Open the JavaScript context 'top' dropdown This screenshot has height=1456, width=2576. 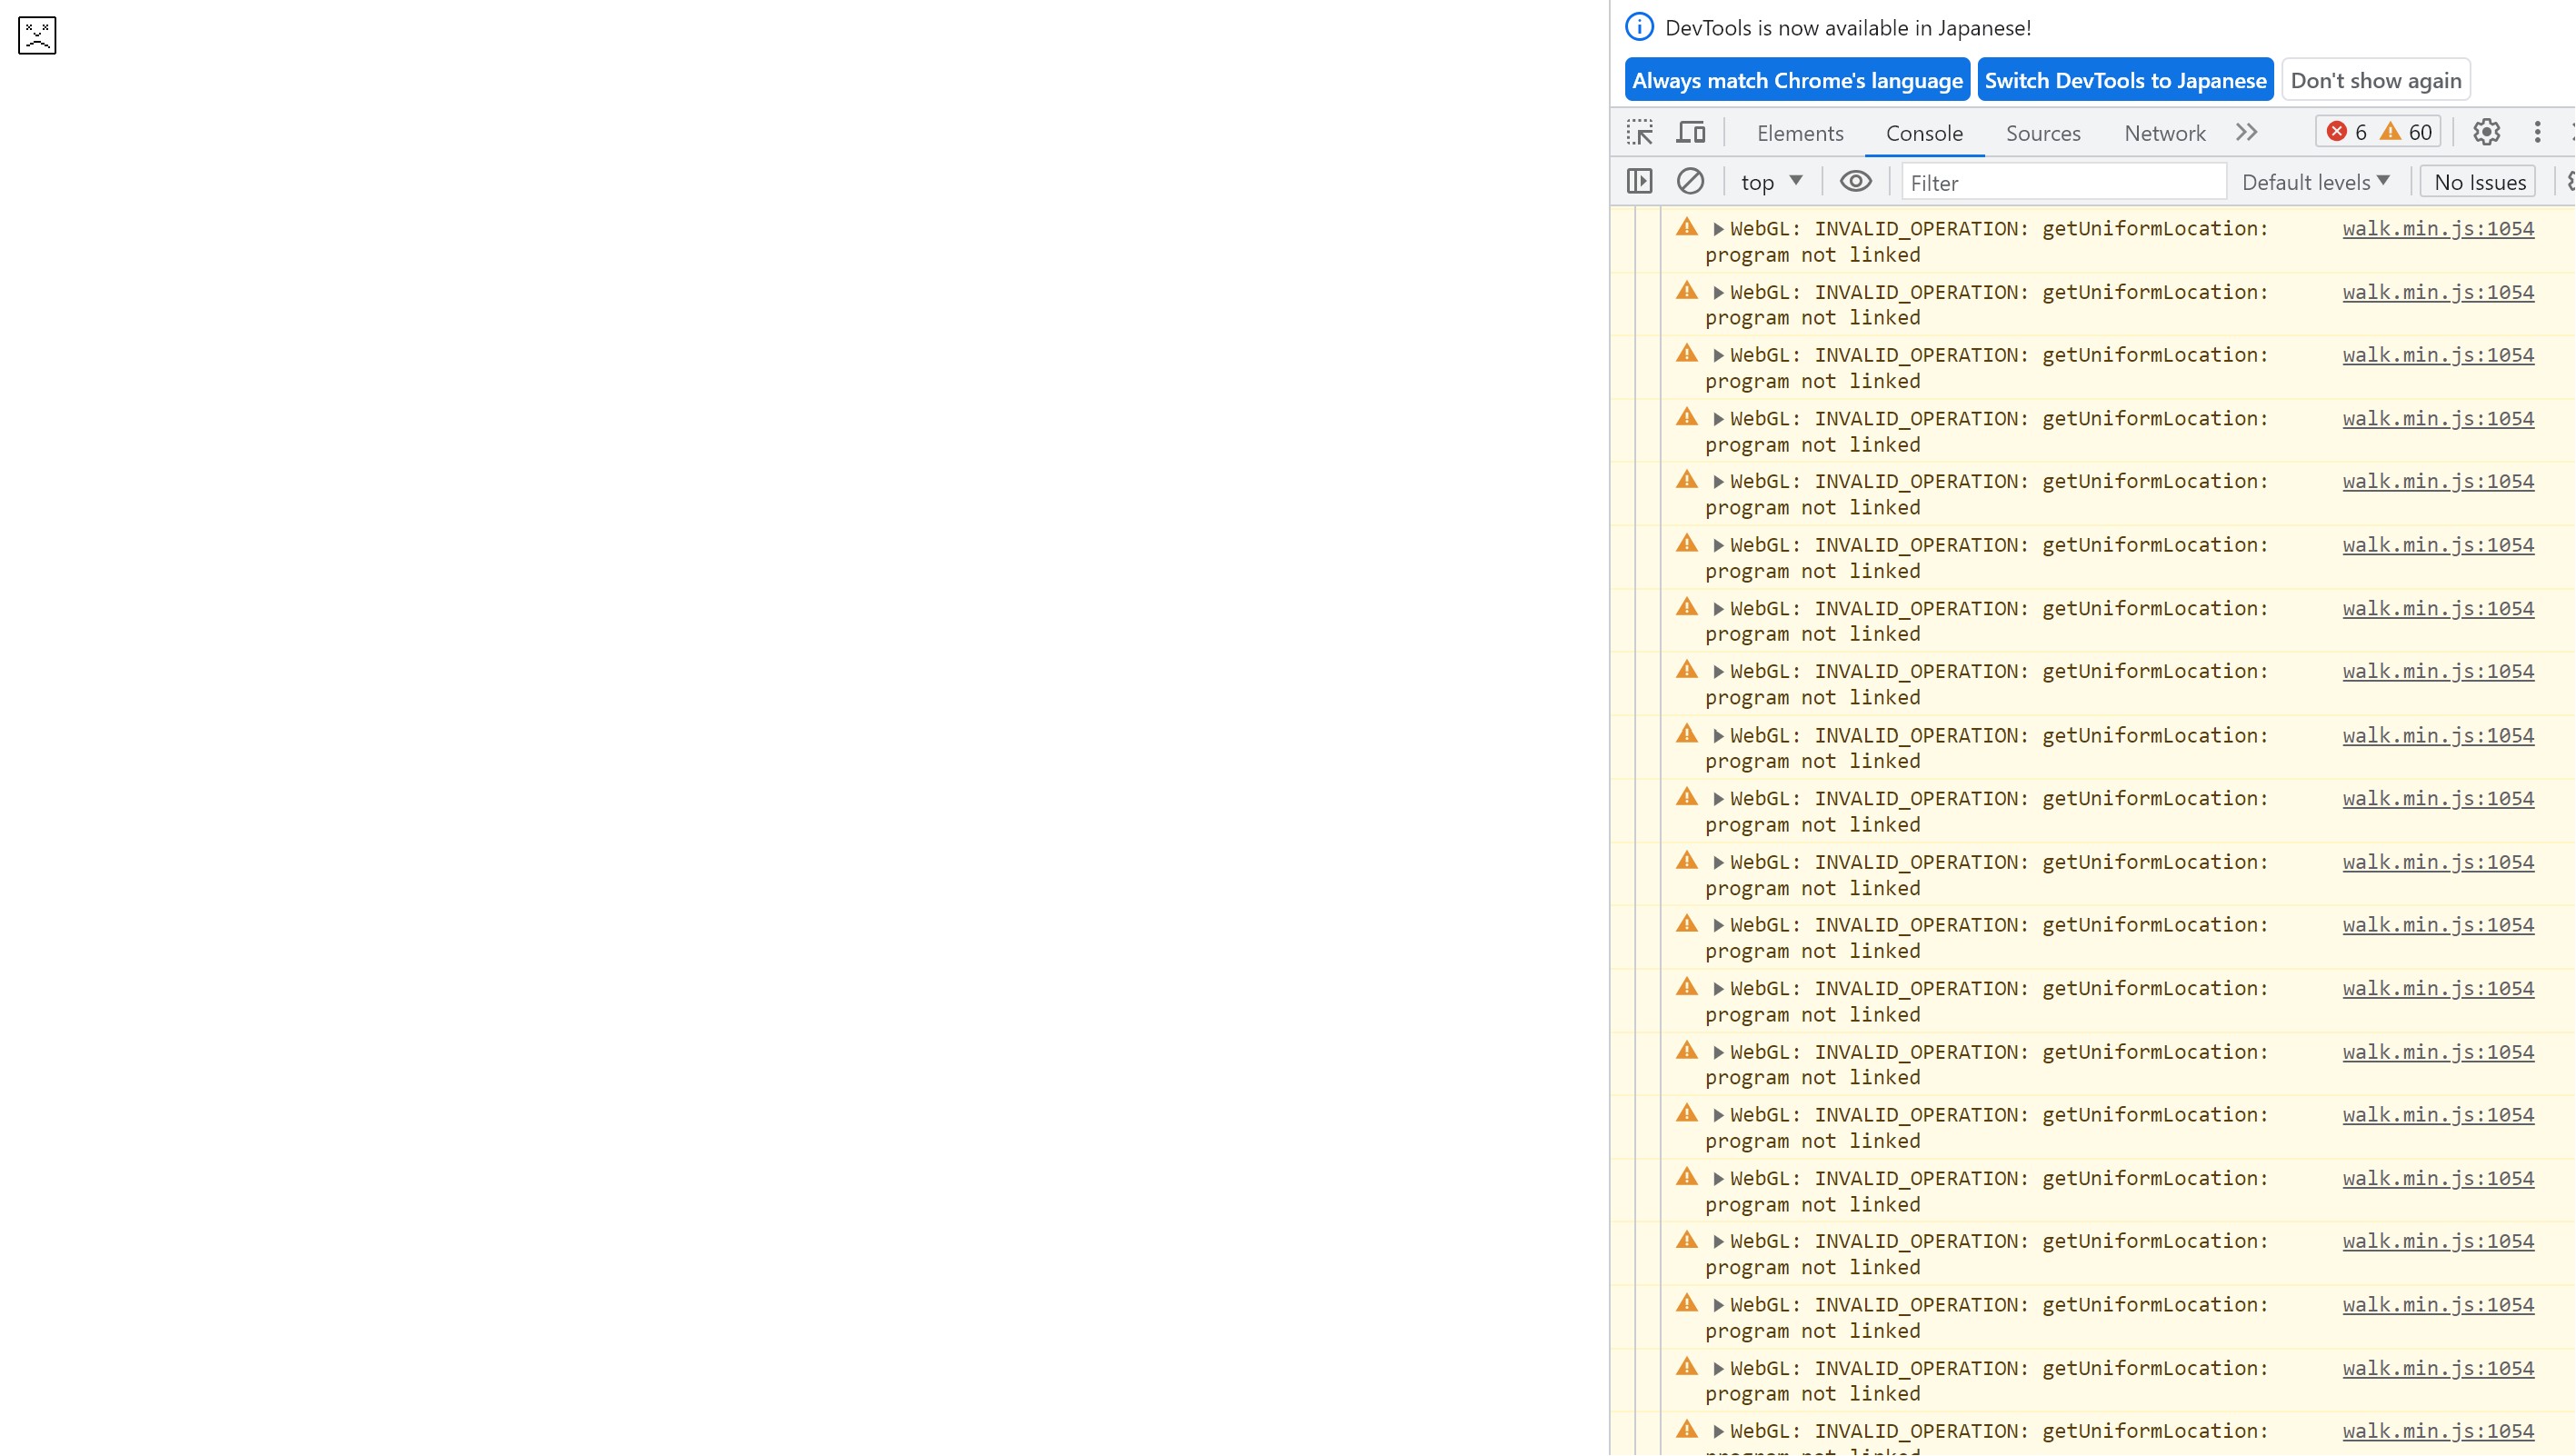pyautogui.click(x=1771, y=182)
